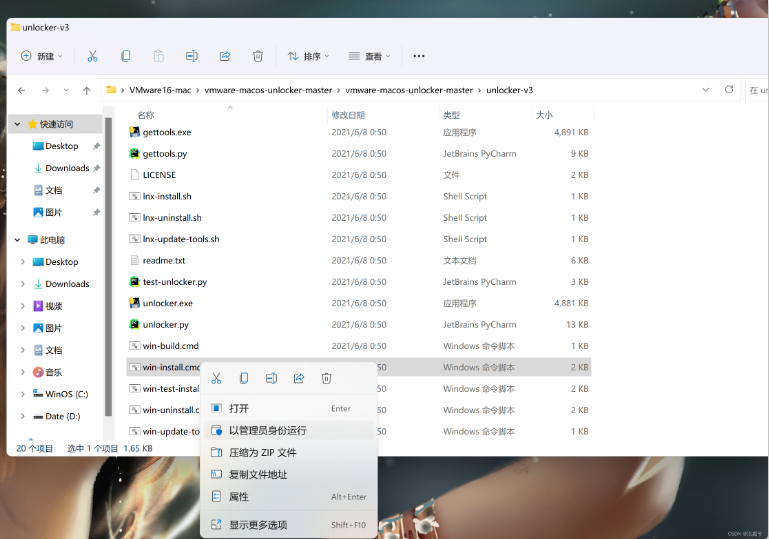The width and height of the screenshot is (769, 539).
Task: Click the Share icon in the context menu
Action: tap(298, 378)
